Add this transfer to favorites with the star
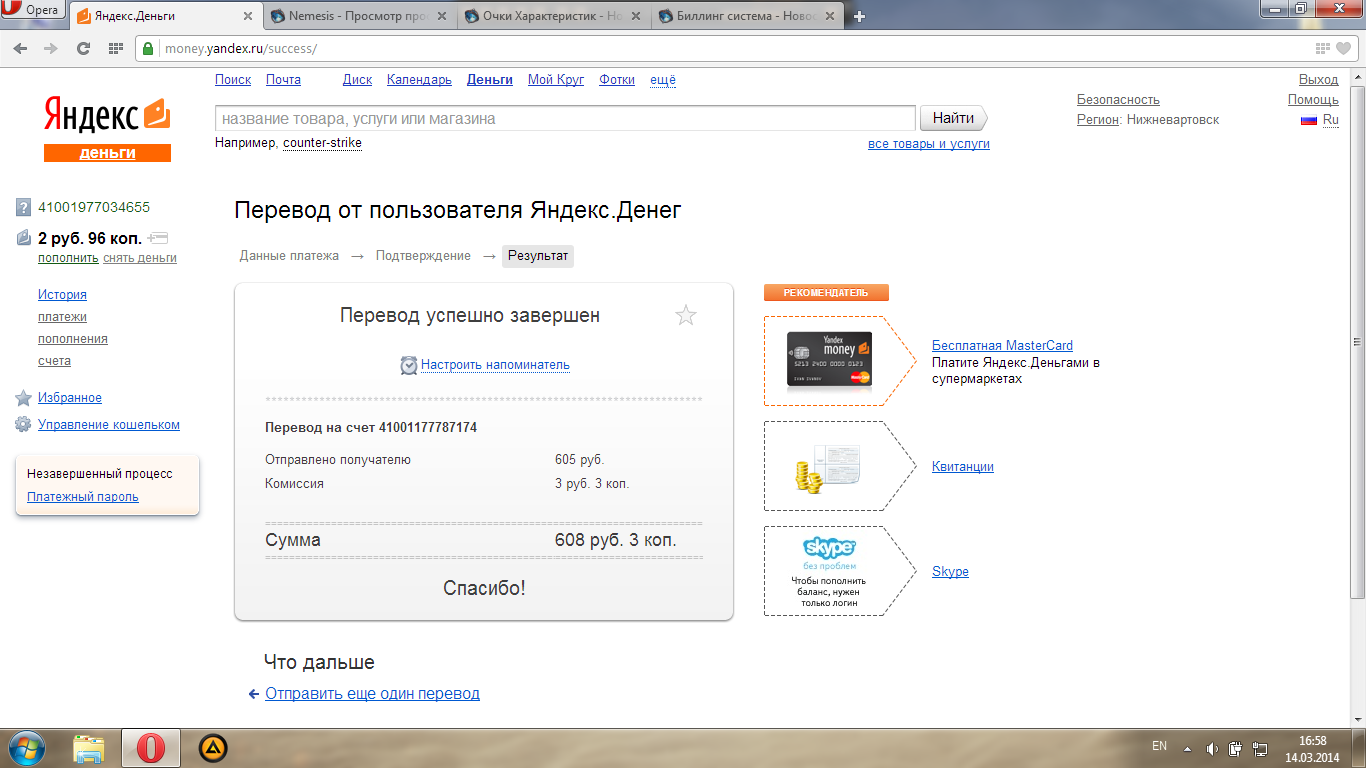The width and height of the screenshot is (1366, 768). coord(686,316)
